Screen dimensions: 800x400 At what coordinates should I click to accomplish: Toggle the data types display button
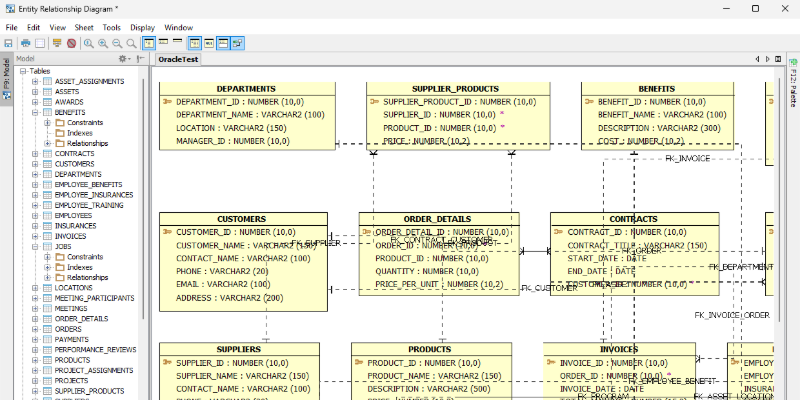(x=209, y=43)
